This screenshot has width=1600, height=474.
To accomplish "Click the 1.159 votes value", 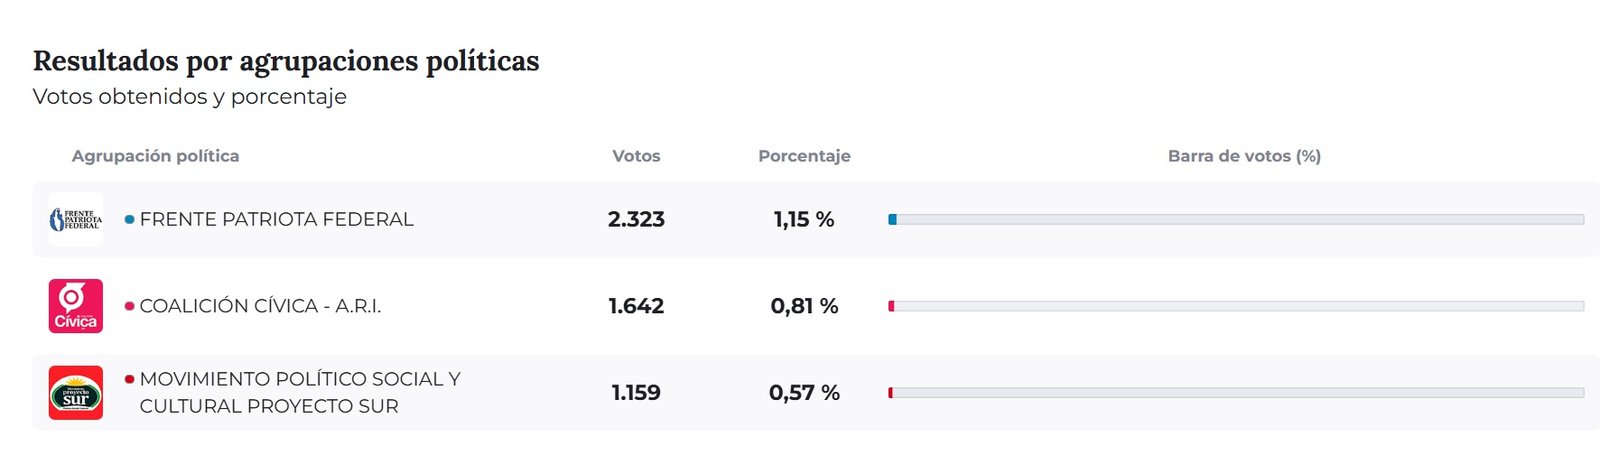I will [x=636, y=393].
